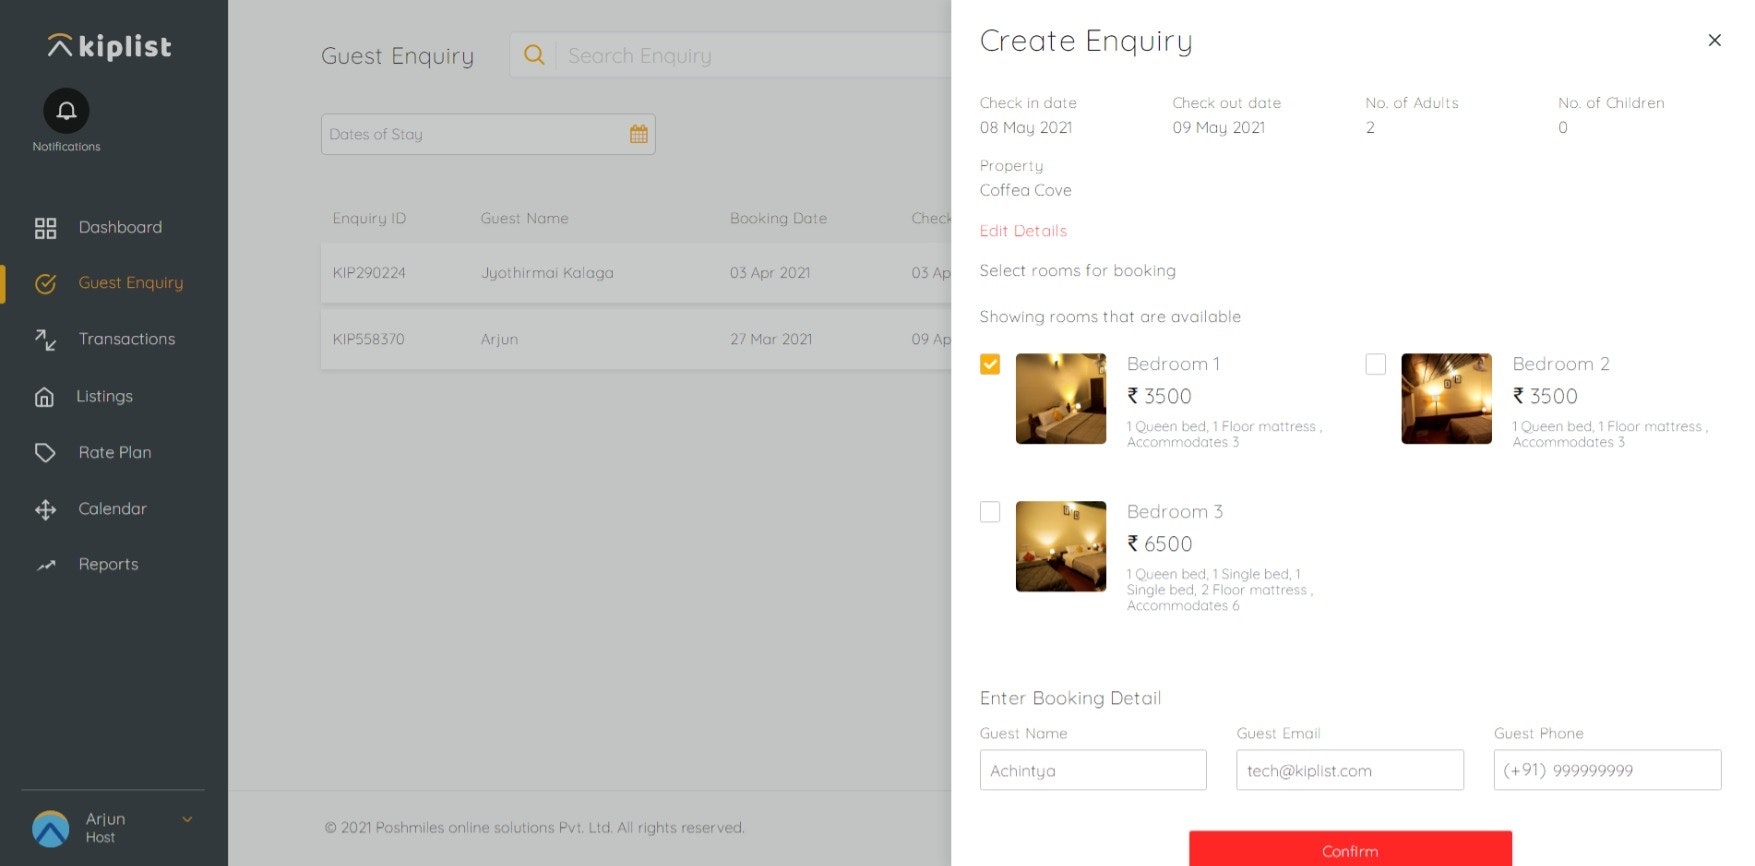This screenshot has width=1755, height=866.
Task: Click the Guest Name input field
Action: pos(1093,770)
